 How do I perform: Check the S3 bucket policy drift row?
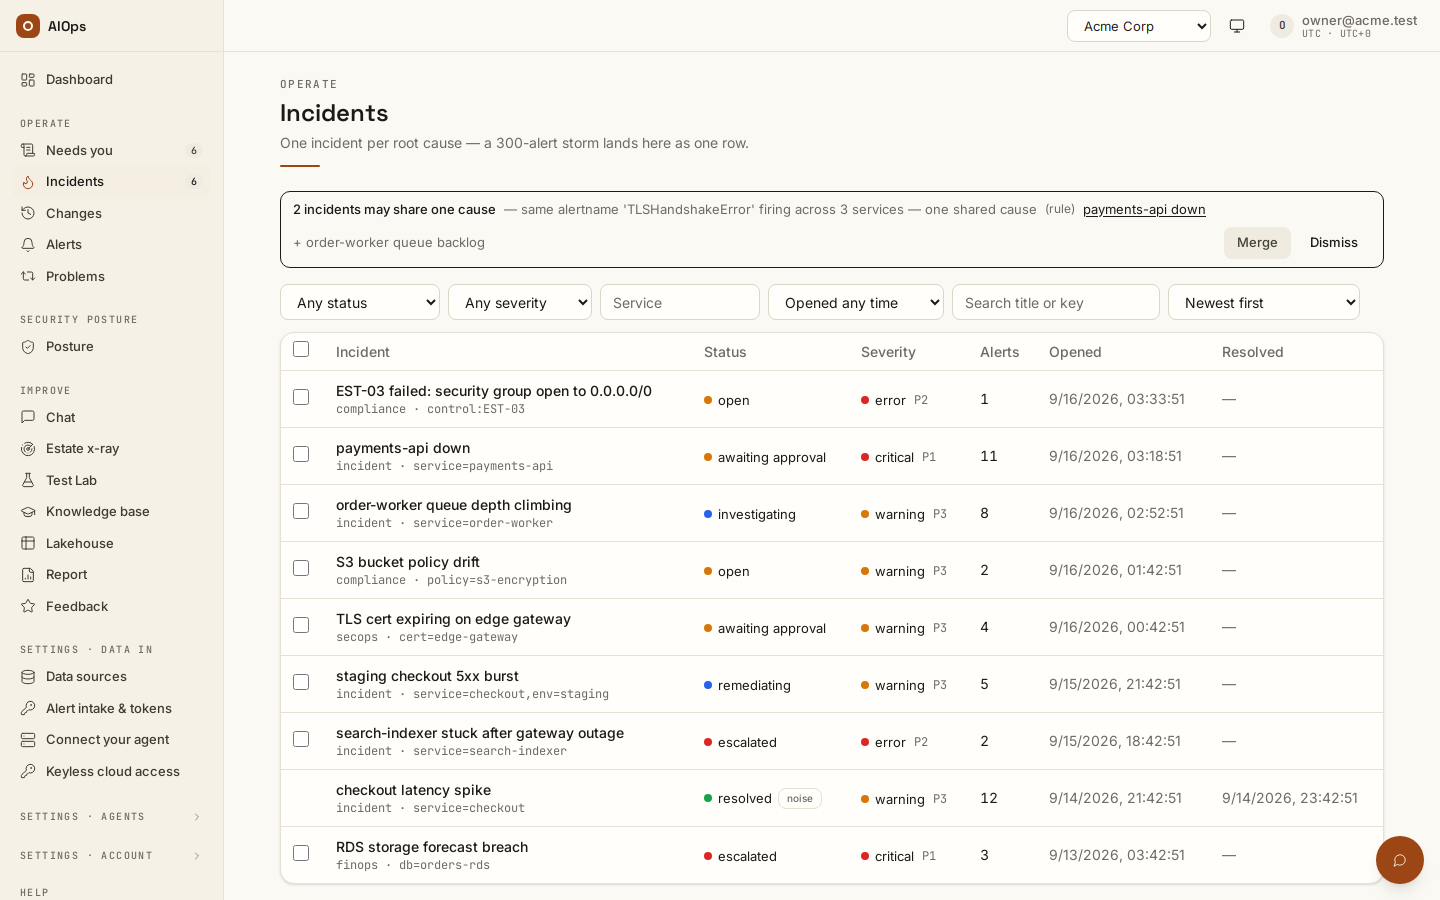(x=301, y=568)
